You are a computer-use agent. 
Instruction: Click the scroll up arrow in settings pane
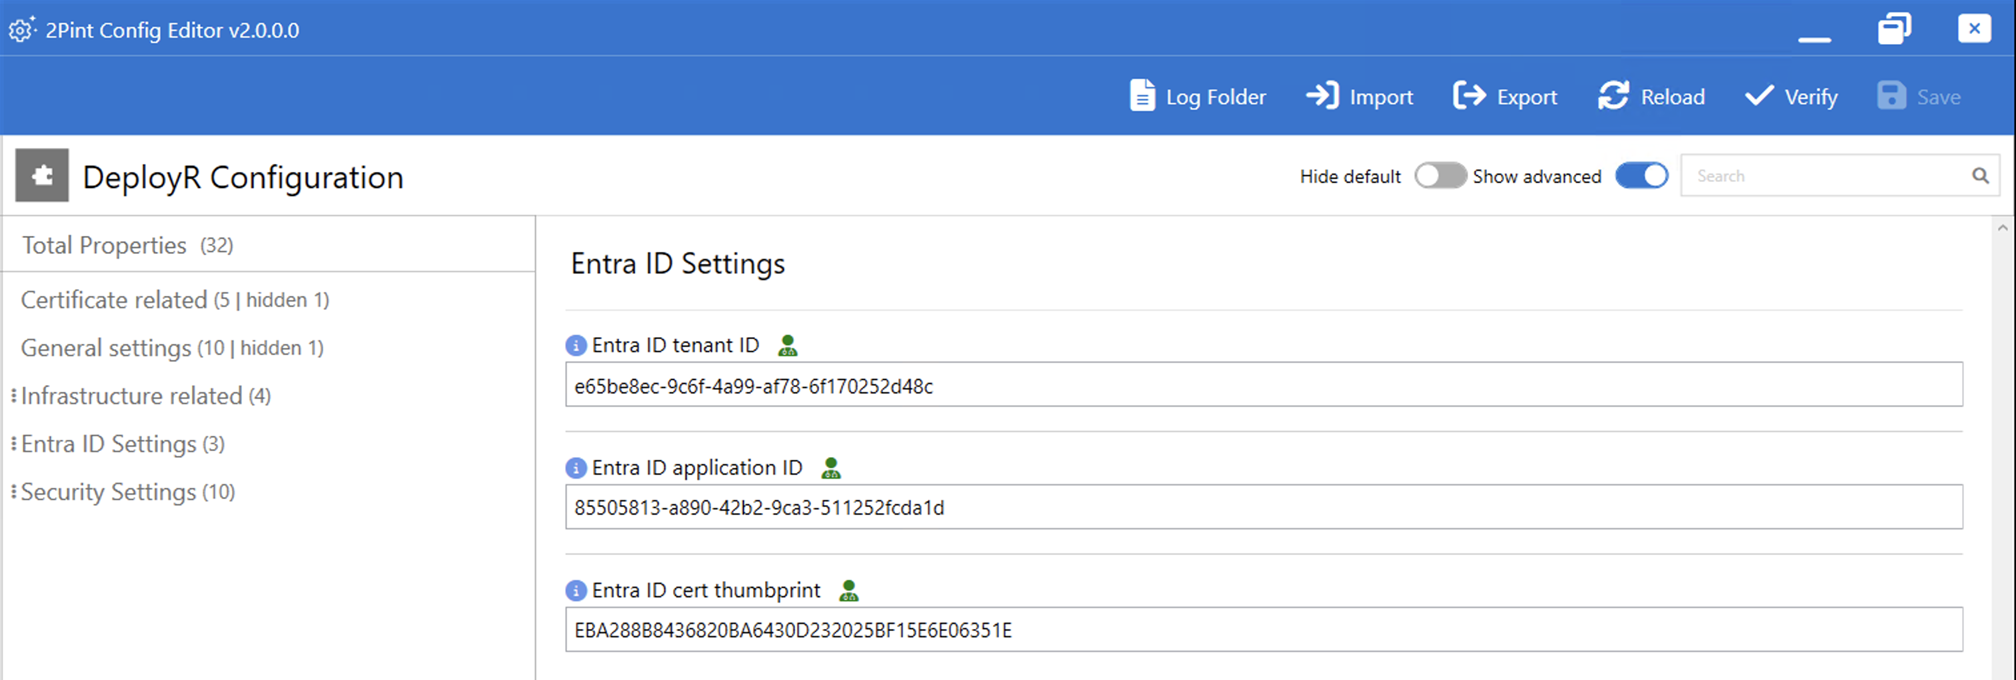click(2002, 229)
